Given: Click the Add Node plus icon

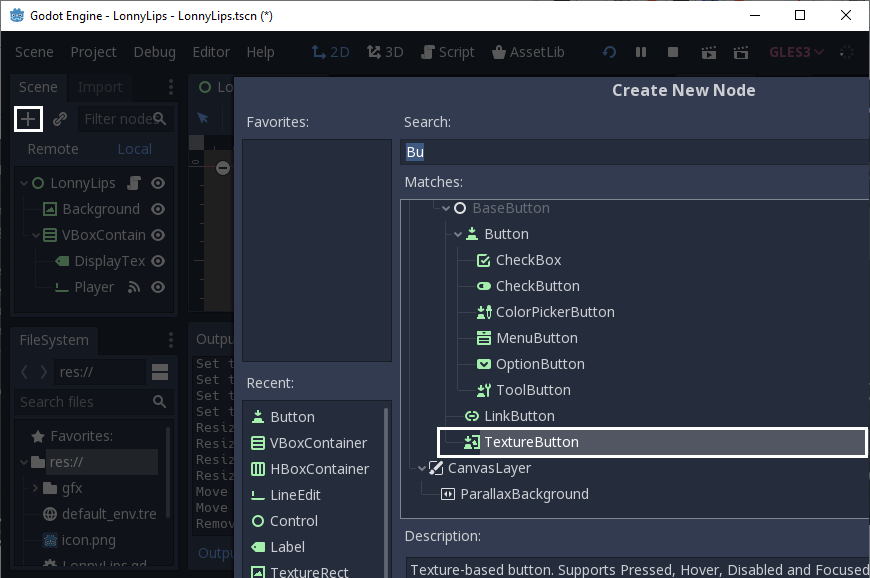Looking at the screenshot, I should click(x=28, y=119).
